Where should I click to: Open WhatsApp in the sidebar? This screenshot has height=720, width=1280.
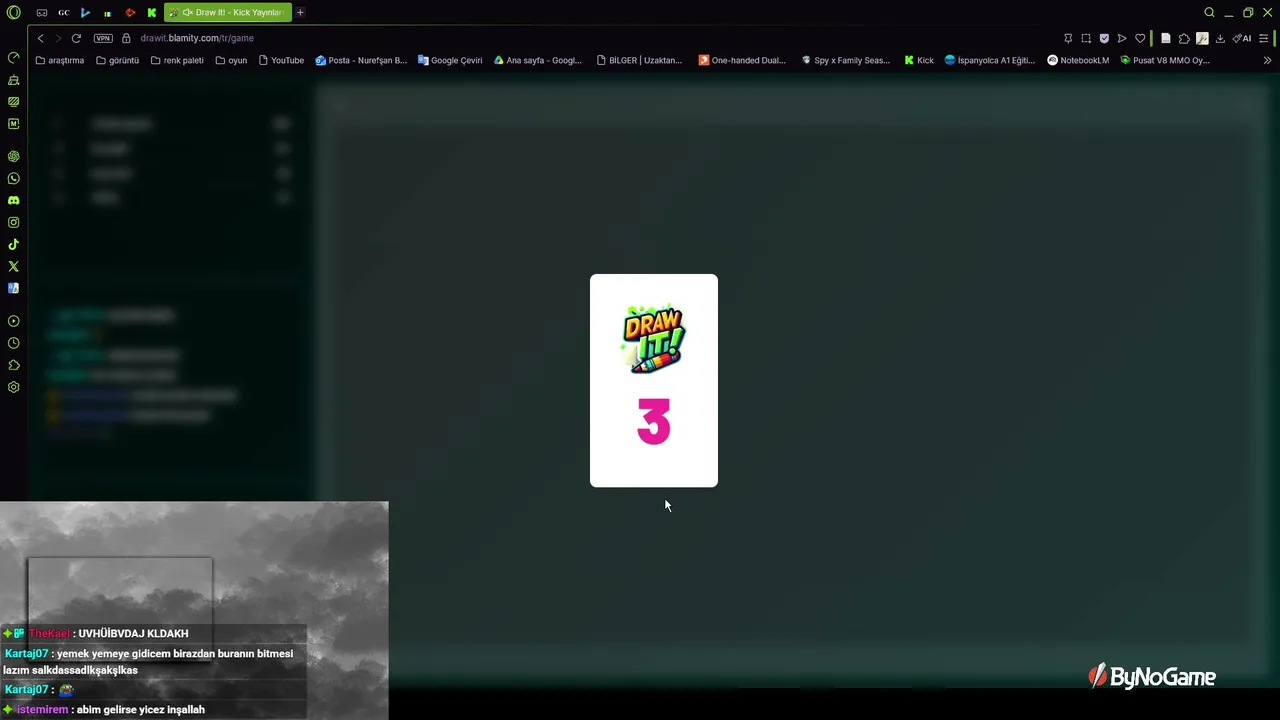point(14,178)
